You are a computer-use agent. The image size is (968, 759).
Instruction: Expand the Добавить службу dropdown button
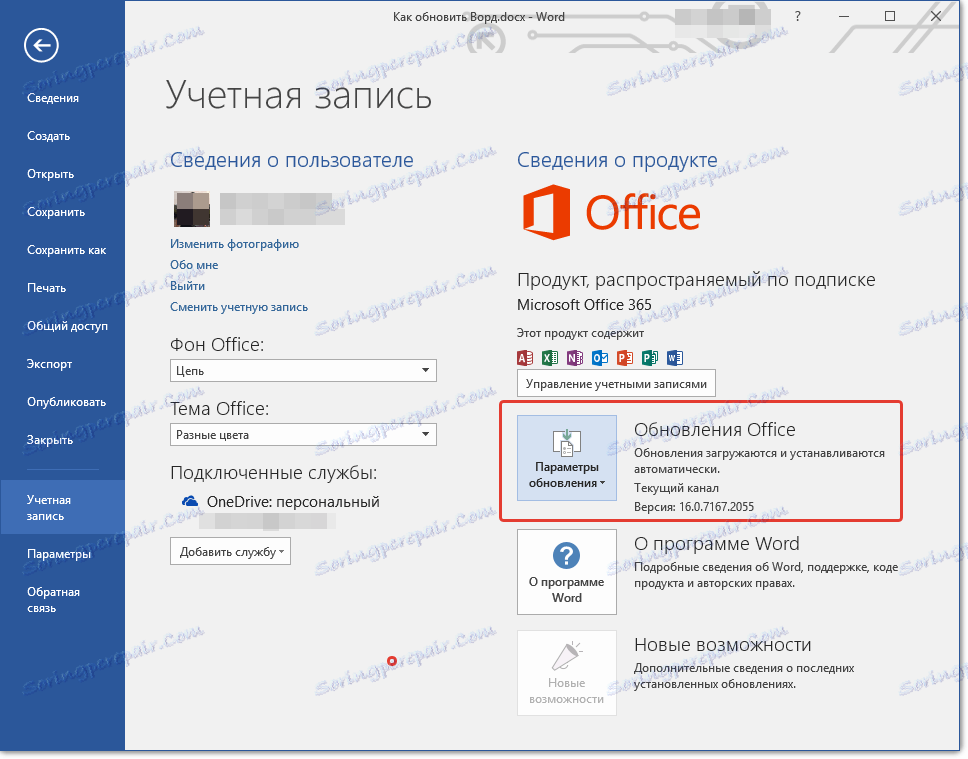click(230, 551)
